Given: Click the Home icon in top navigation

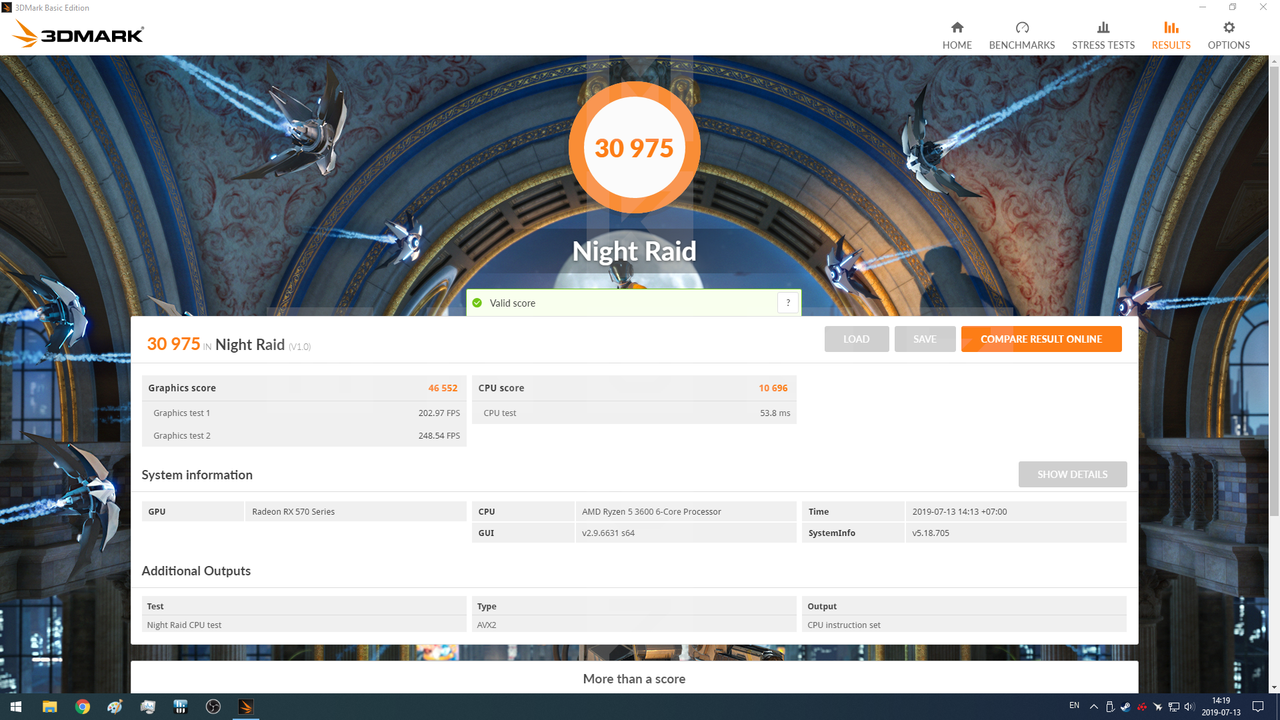Looking at the screenshot, I should tap(957, 35).
